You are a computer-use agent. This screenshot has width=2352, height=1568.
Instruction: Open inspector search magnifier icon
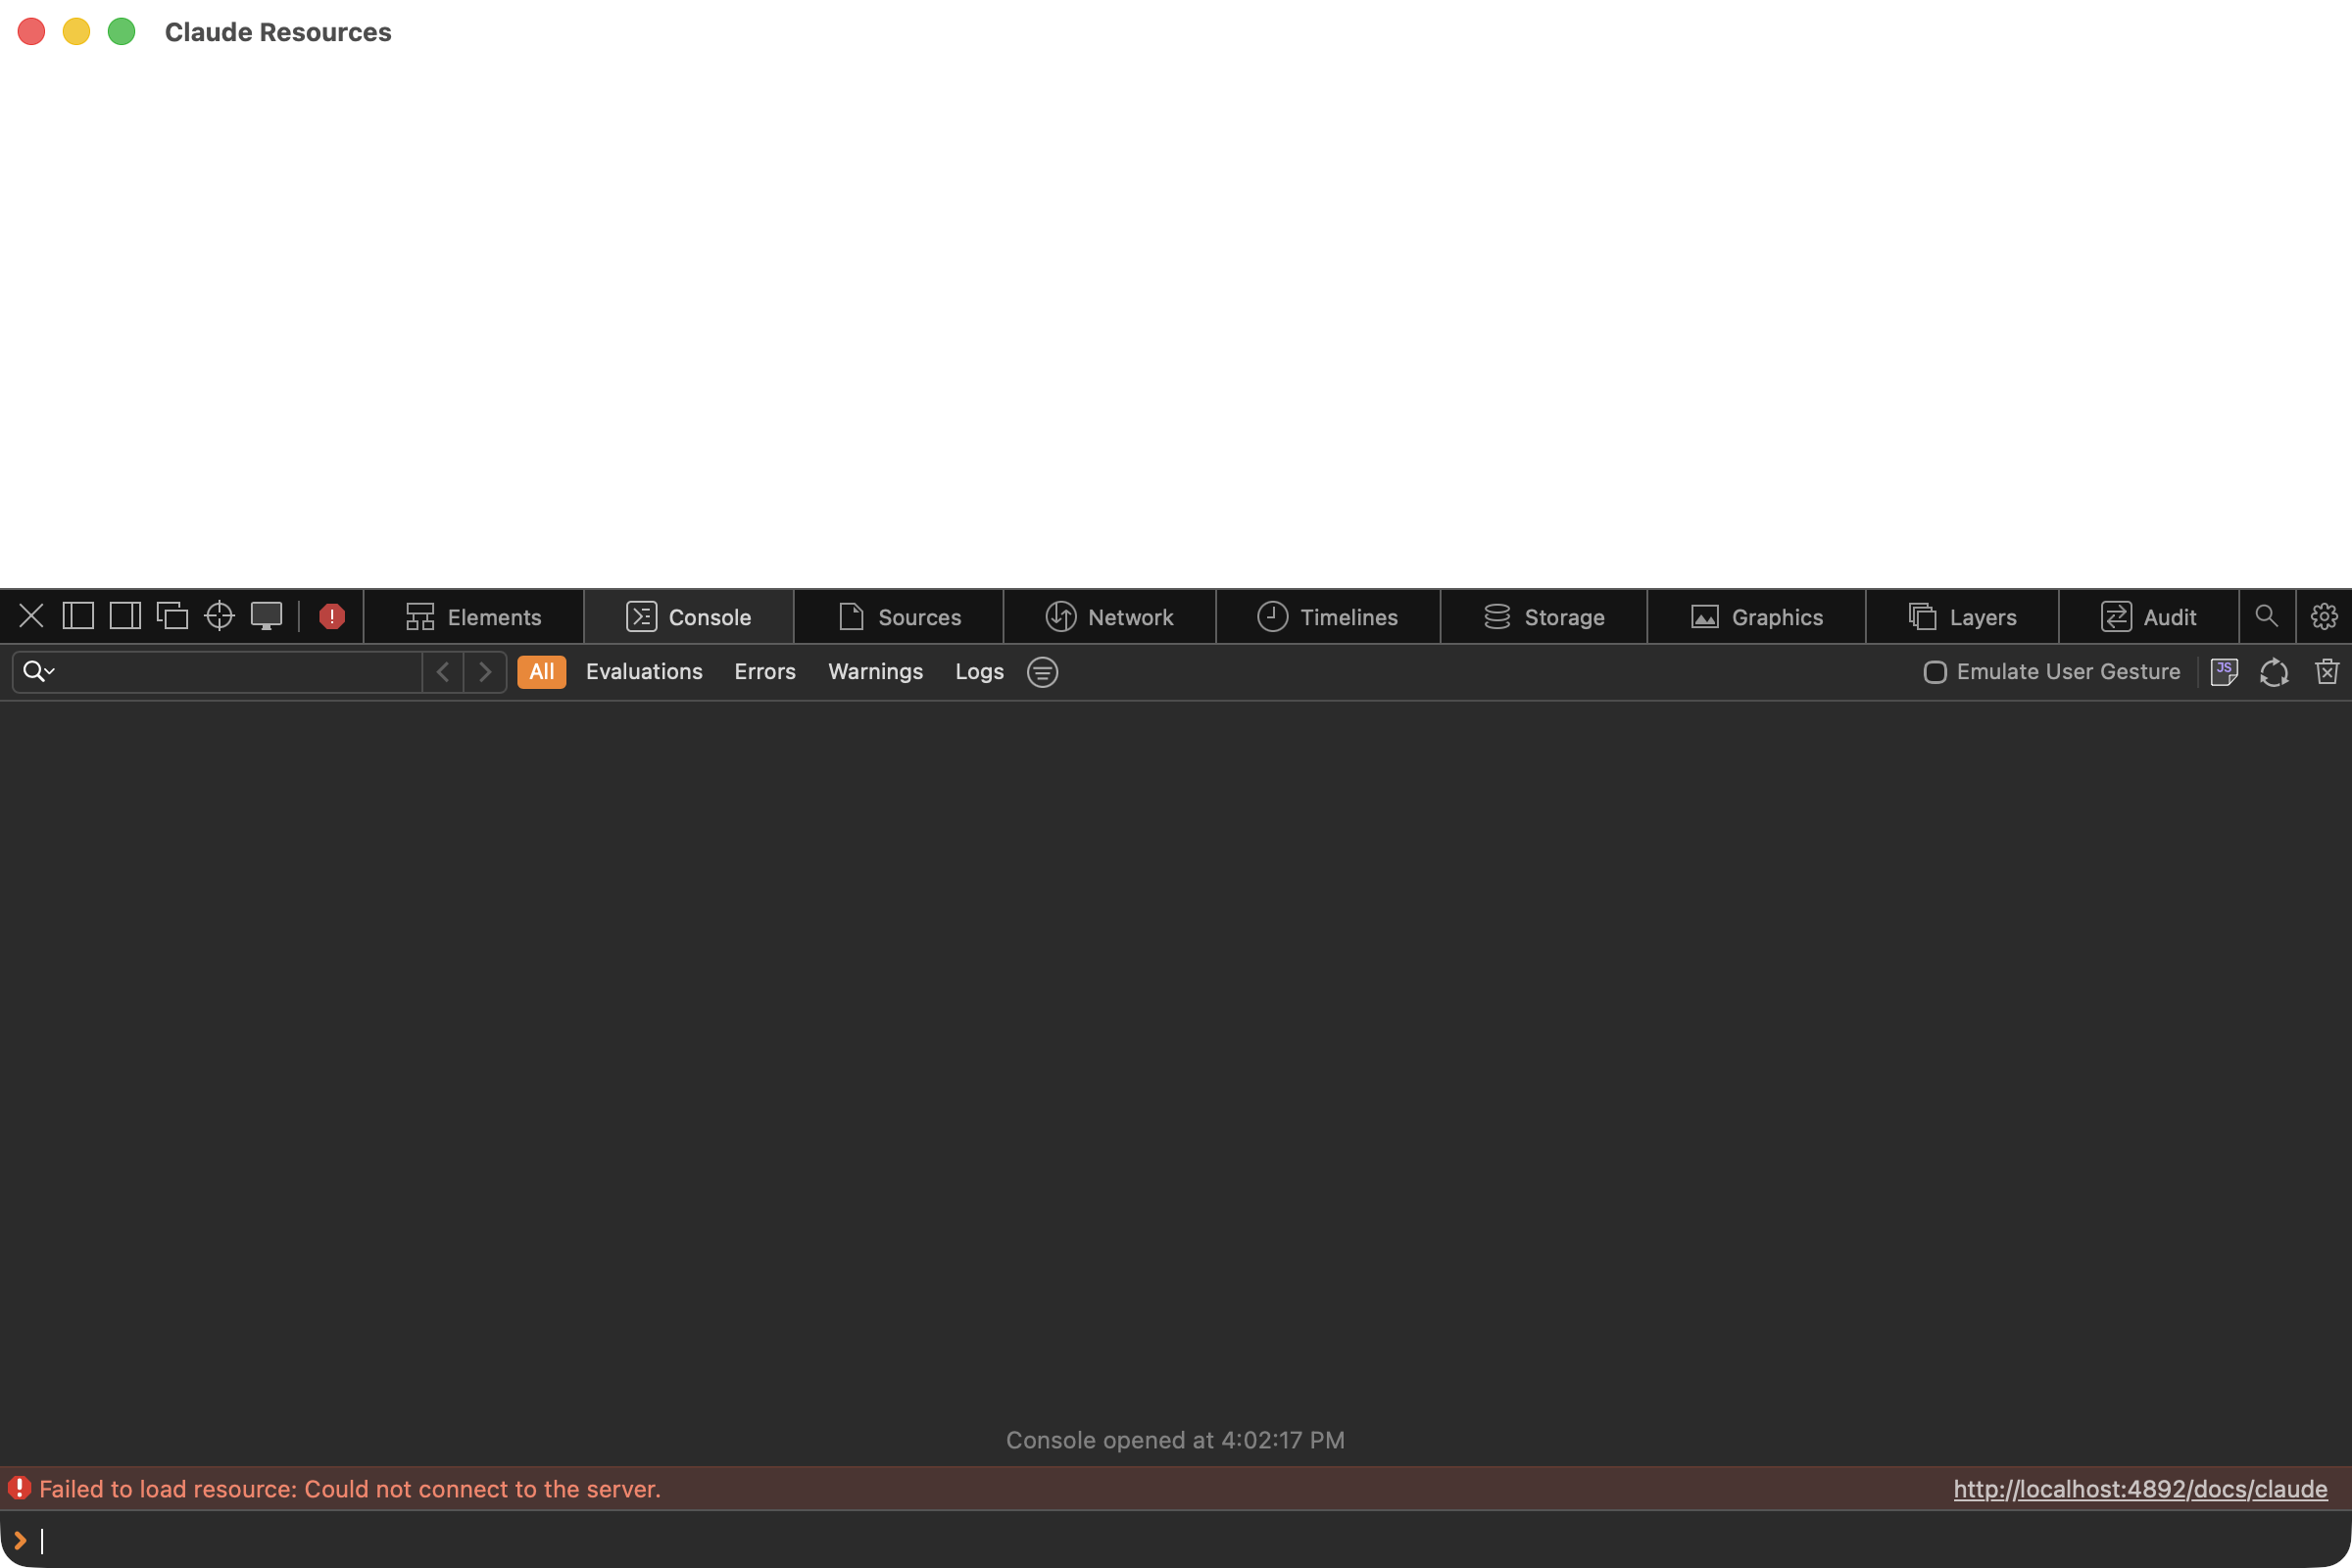[x=2266, y=616]
